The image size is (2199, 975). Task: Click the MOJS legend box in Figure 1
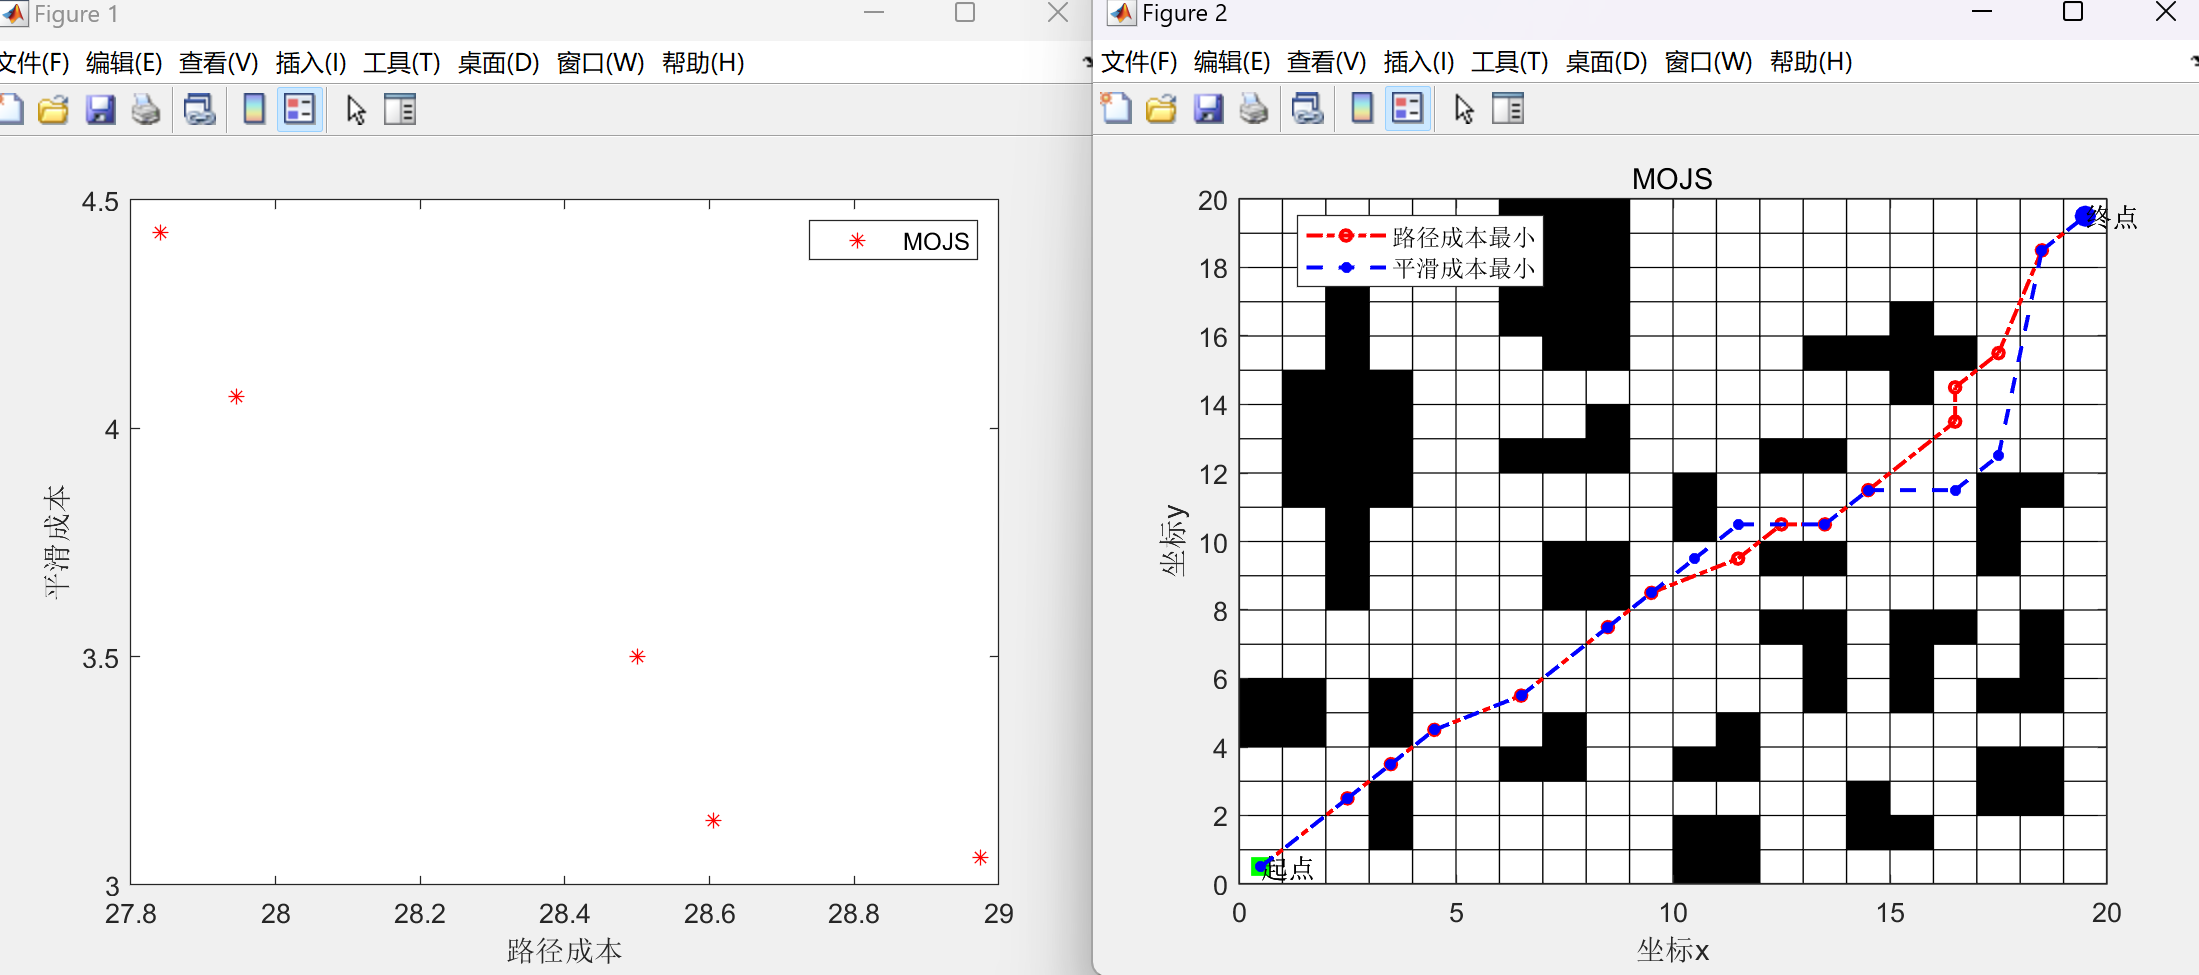point(893,241)
